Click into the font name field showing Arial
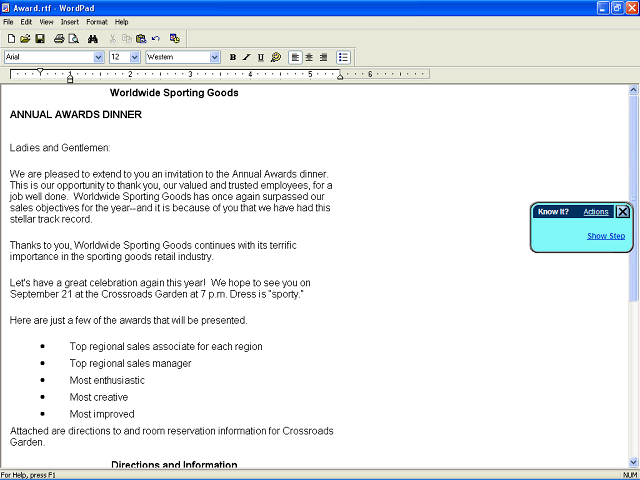The height and width of the screenshot is (480, 640). (49, 57)
